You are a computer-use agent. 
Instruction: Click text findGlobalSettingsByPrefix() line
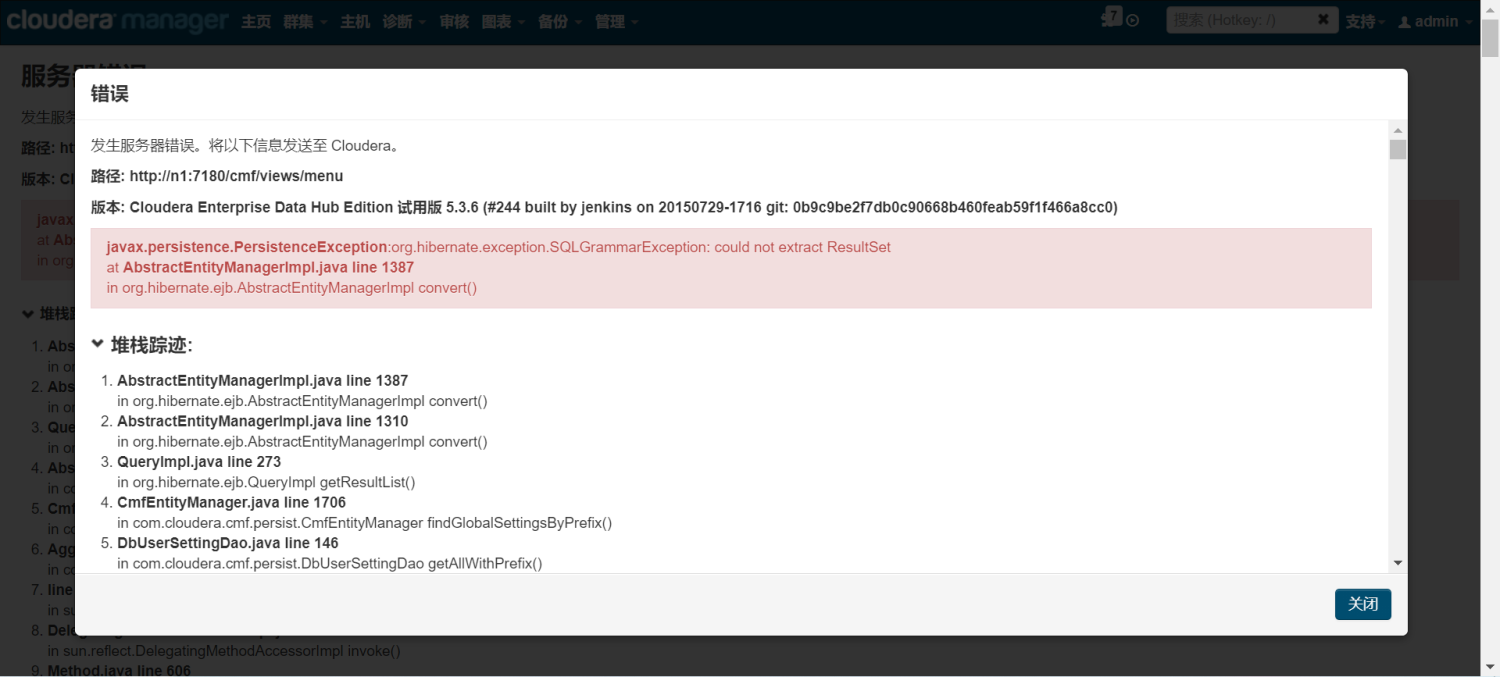[364, 523]
